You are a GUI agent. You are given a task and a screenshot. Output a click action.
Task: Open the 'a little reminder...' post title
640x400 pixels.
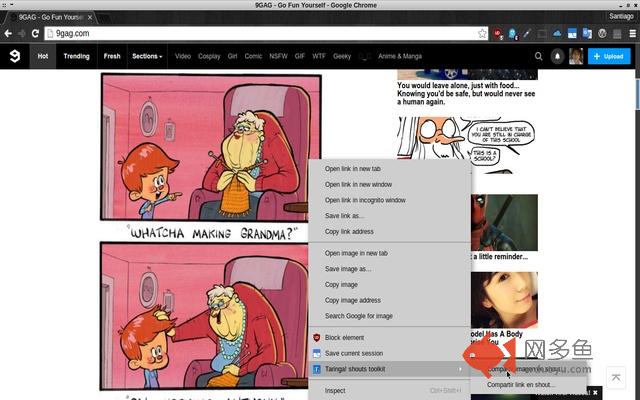click(500, 256)
